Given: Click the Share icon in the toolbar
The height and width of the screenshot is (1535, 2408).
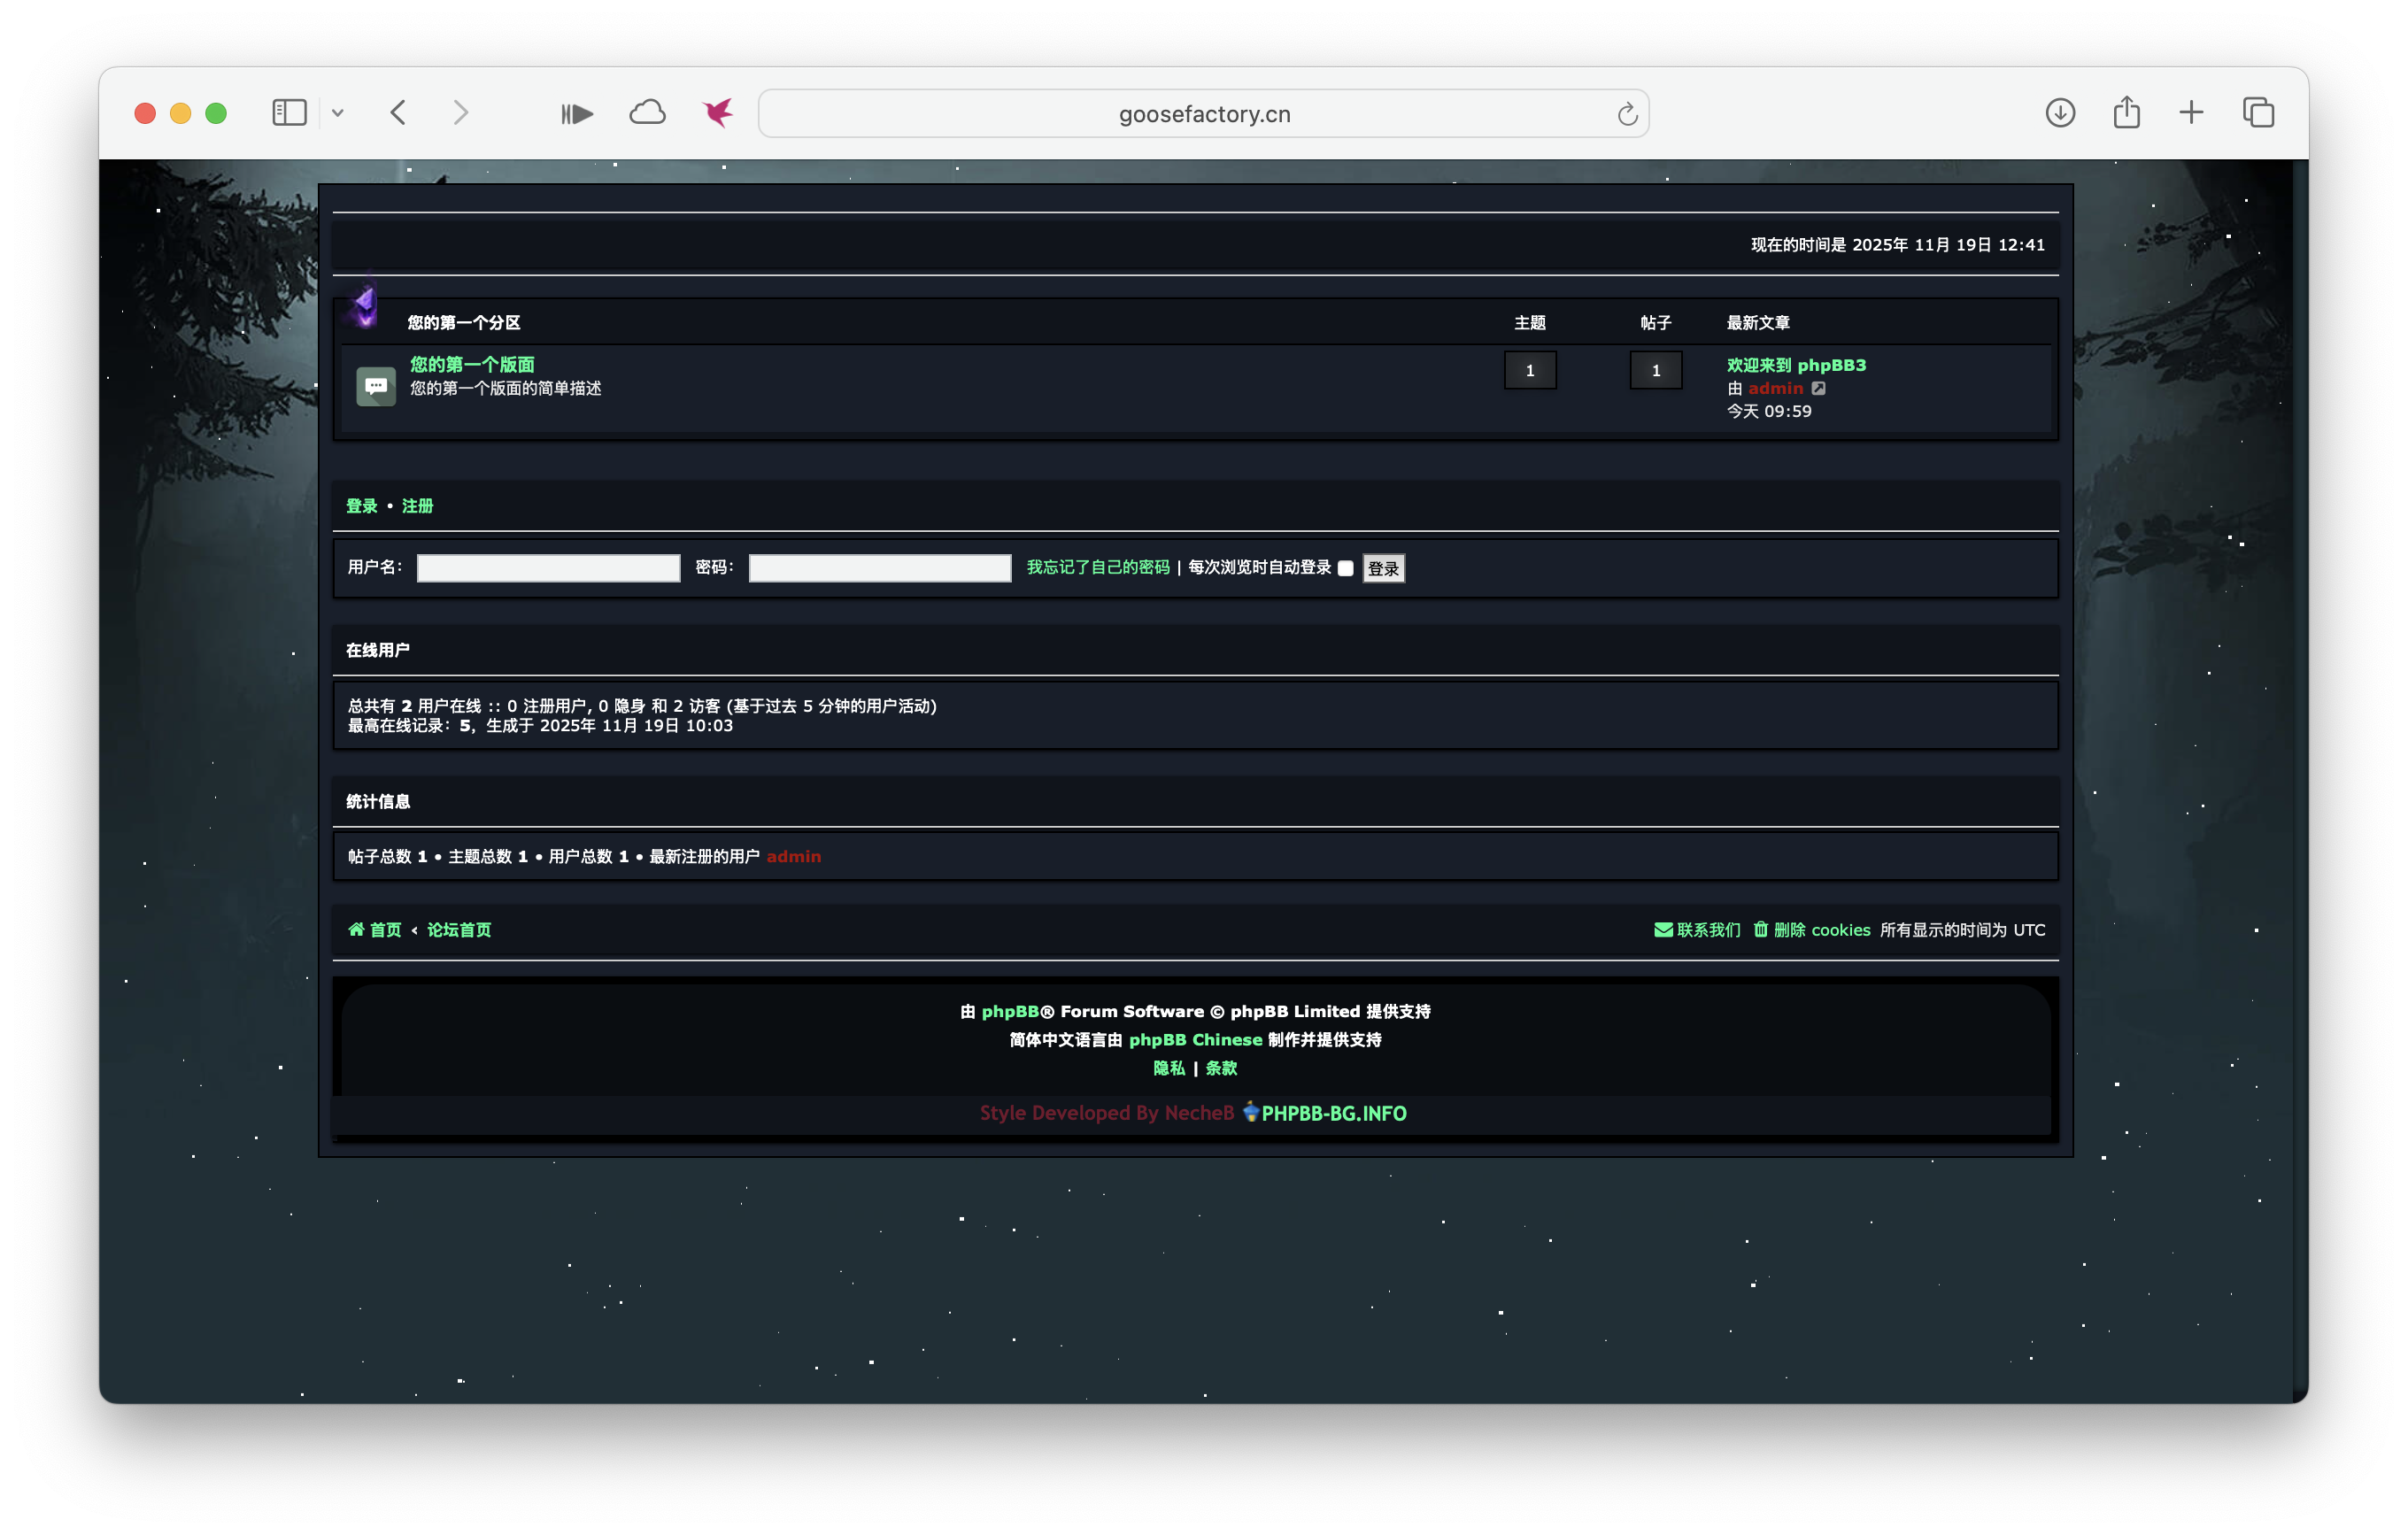Looking at the screenshot, I should coord(2126,113).
